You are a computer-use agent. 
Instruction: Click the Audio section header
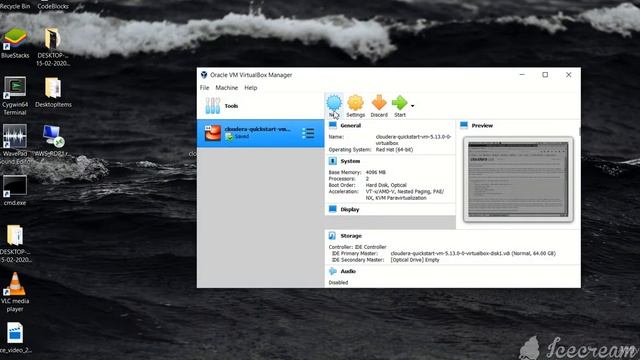pyautogui.click(x=348, y=271)
